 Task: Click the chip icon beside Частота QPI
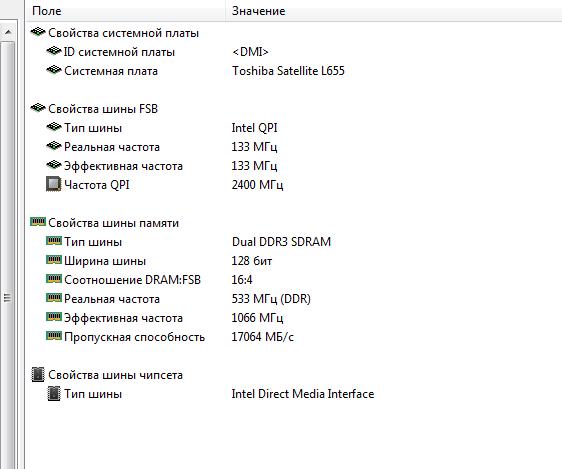pyautogui.click(x=54, y=184)
